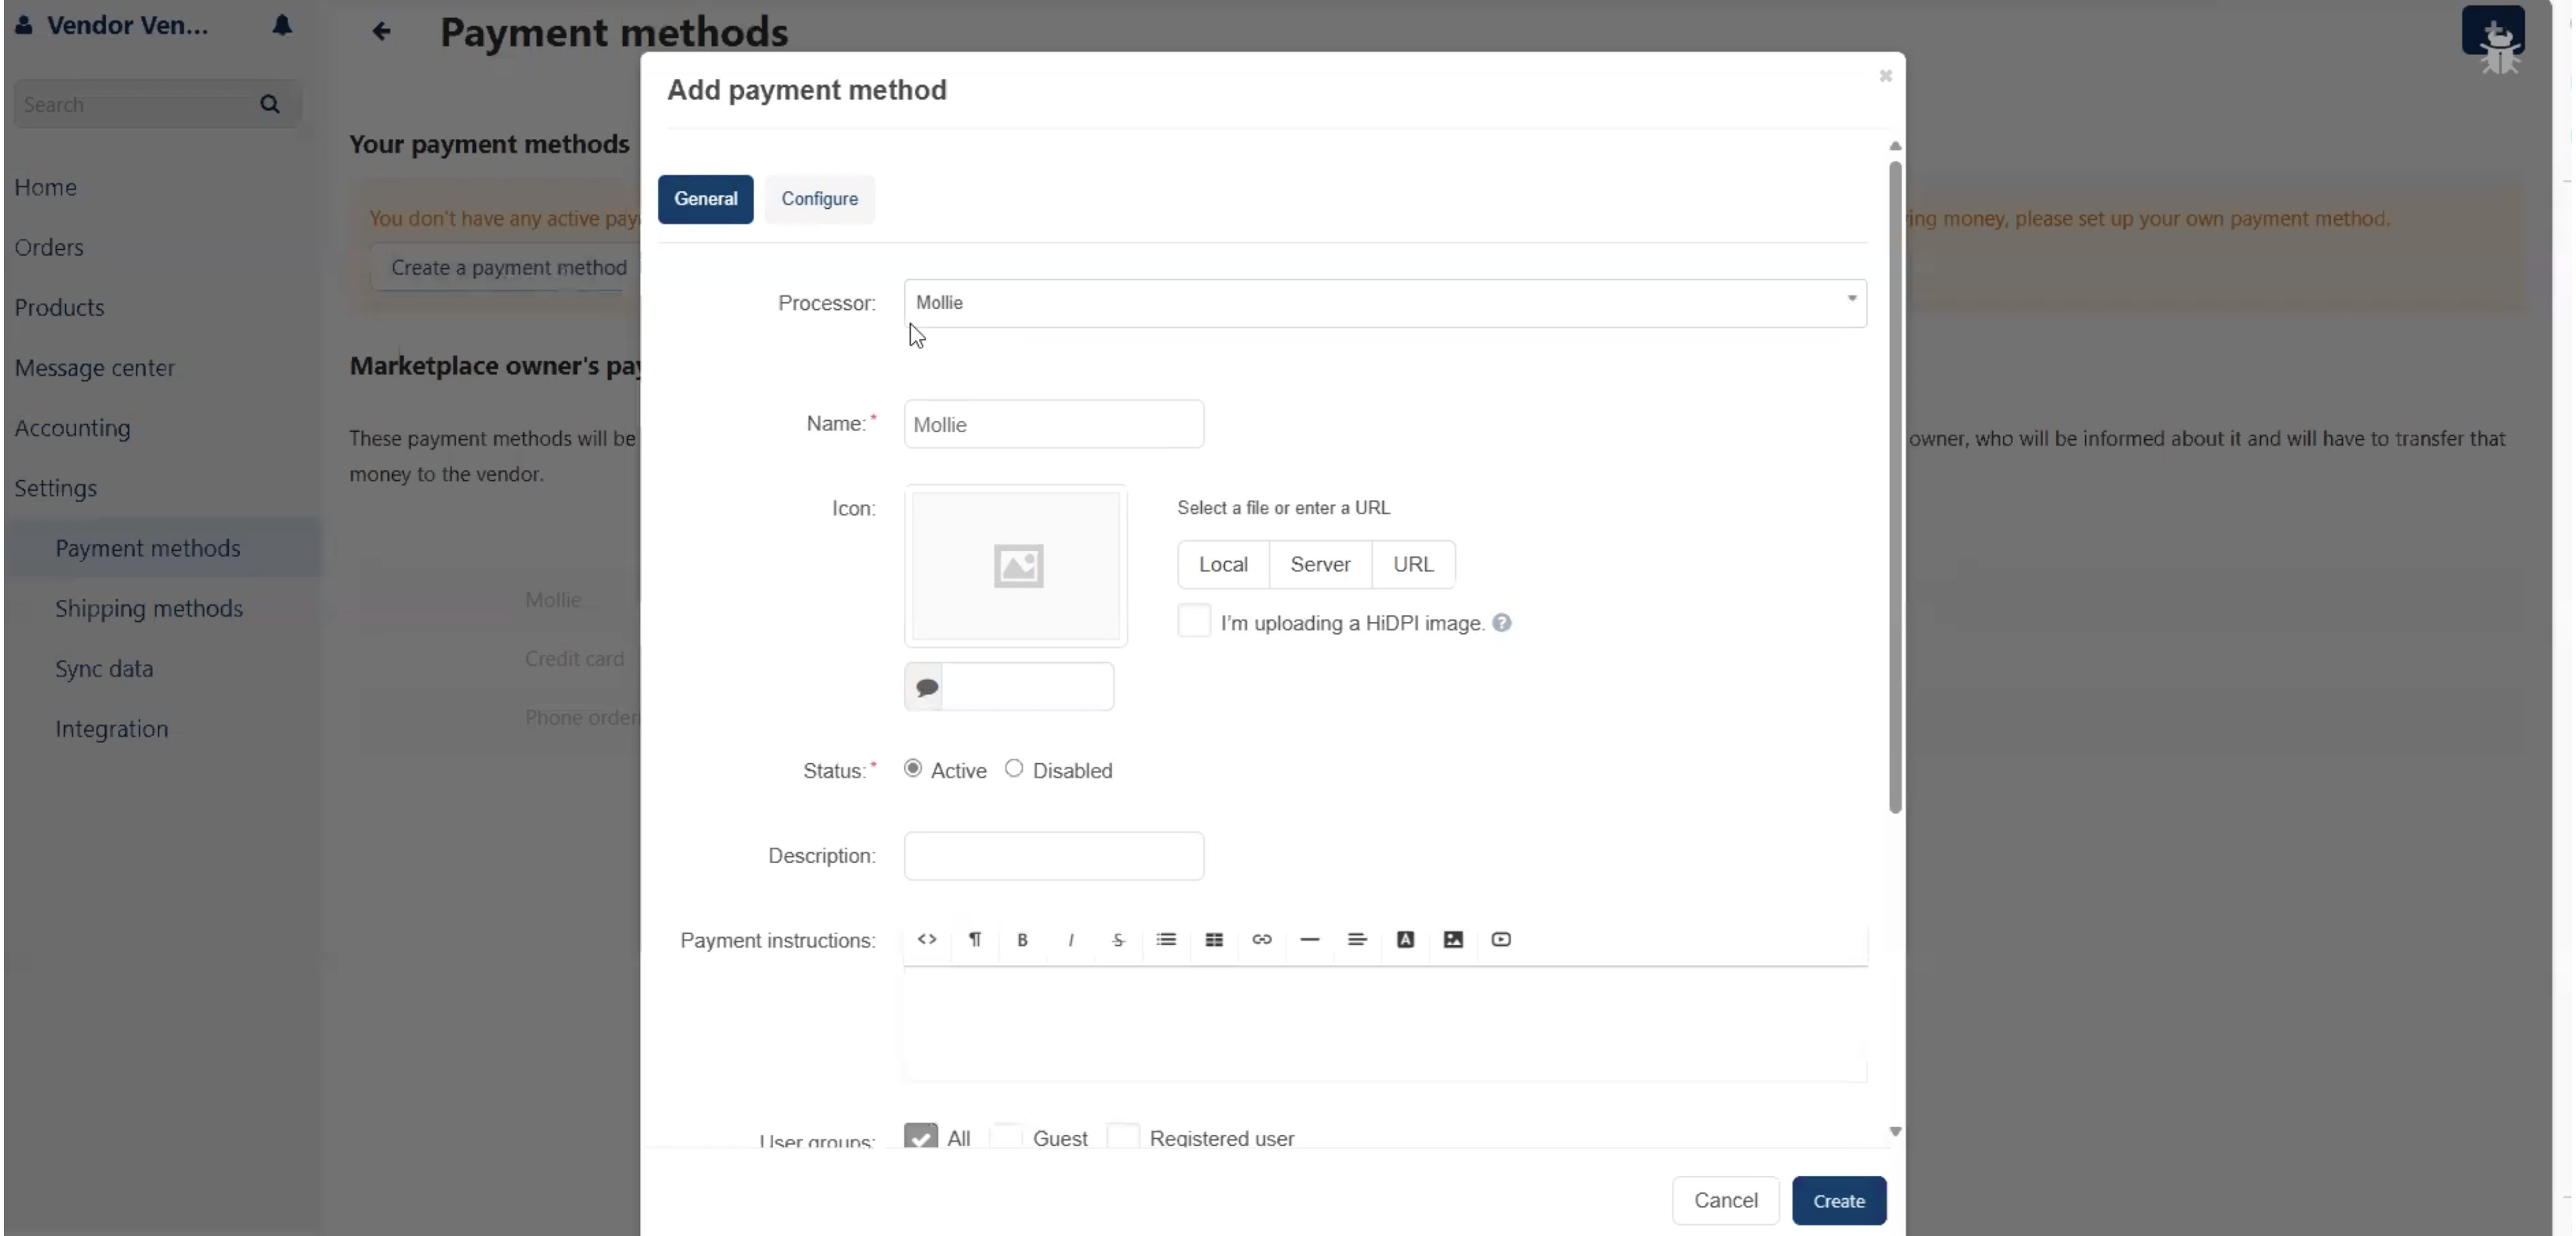The height and width of the screenshot is (1236, 2576).
Task: Apply italic formatting in payment instructions
Action: [1070, 939]
